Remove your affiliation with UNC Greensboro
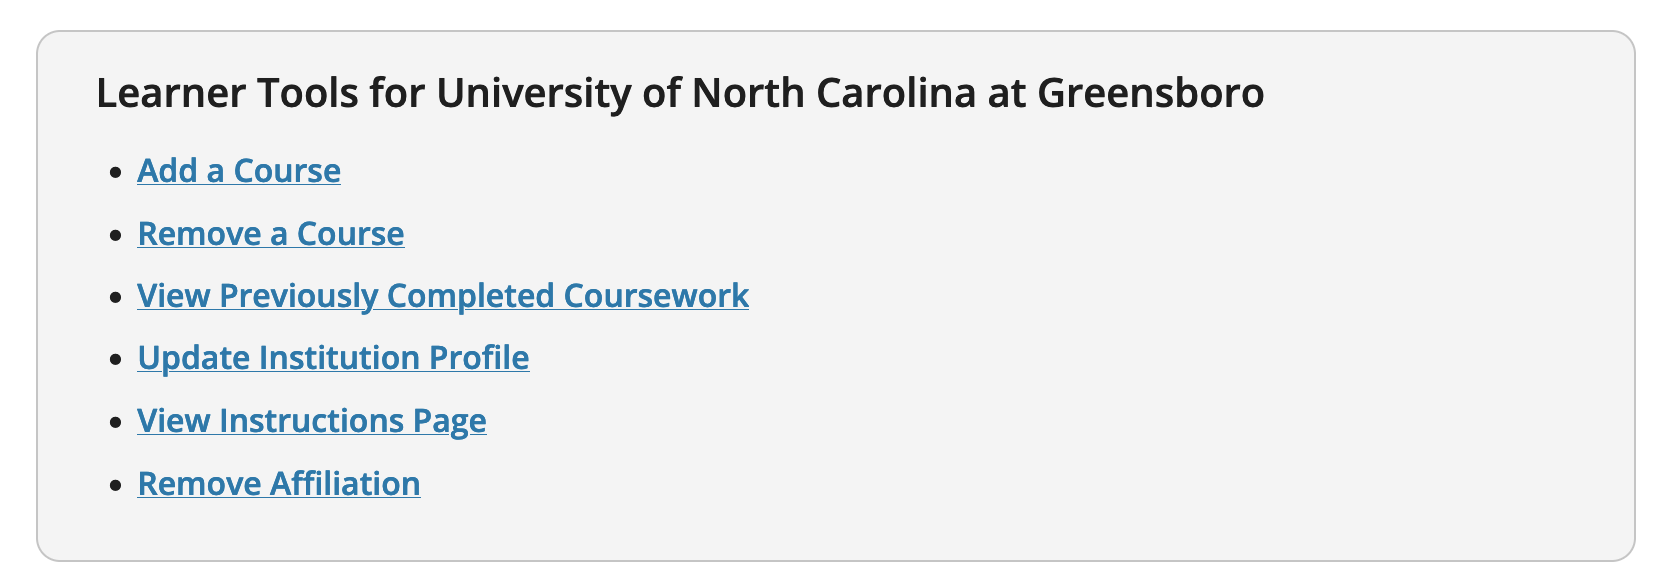This screenshot has height=584, width=1664. pos(278,483)
